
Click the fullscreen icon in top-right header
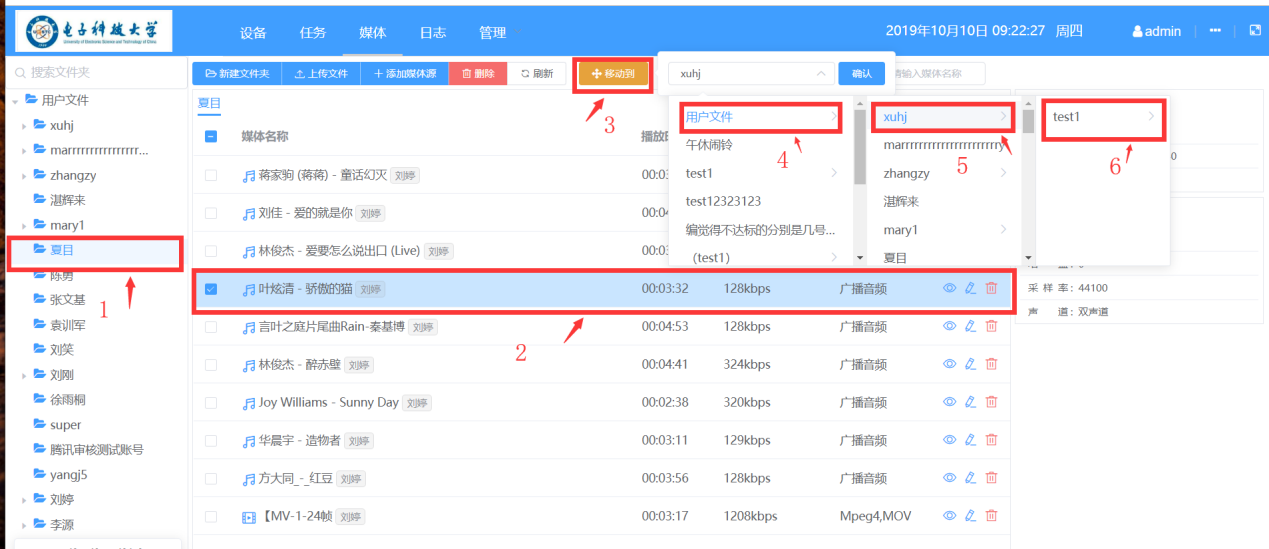coord(1255,31)
